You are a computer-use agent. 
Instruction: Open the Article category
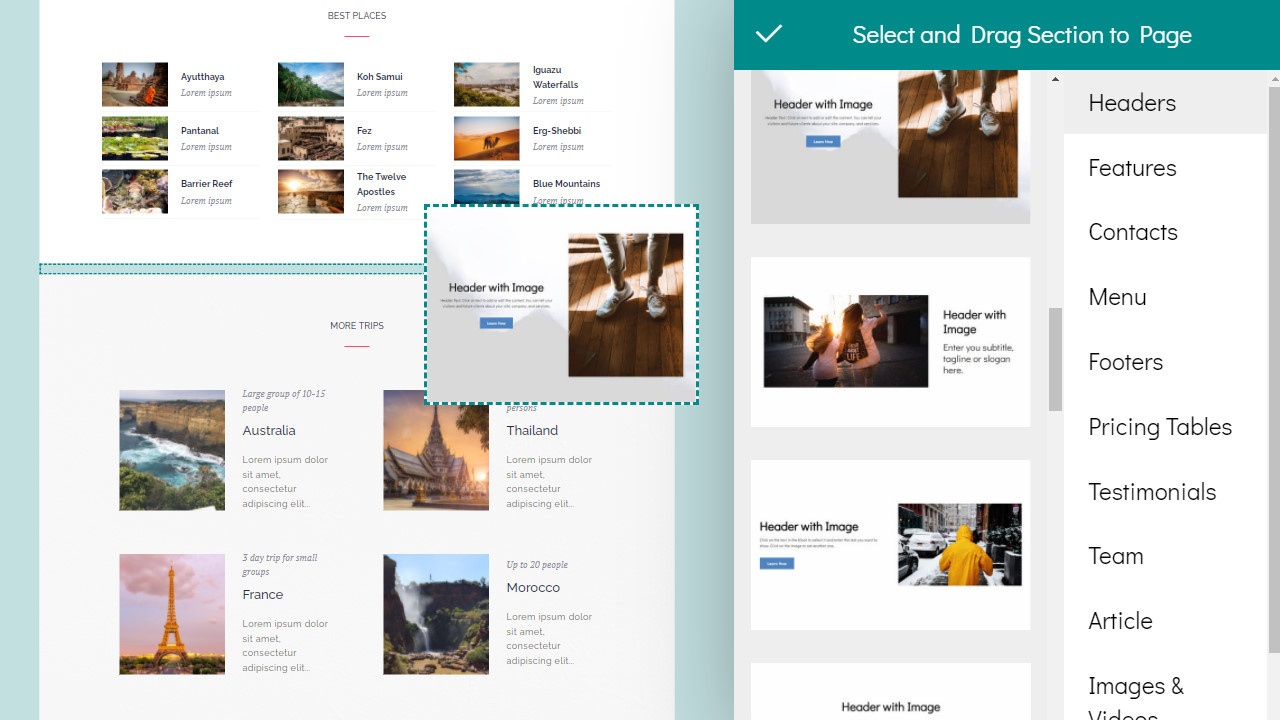(1120, 621)
